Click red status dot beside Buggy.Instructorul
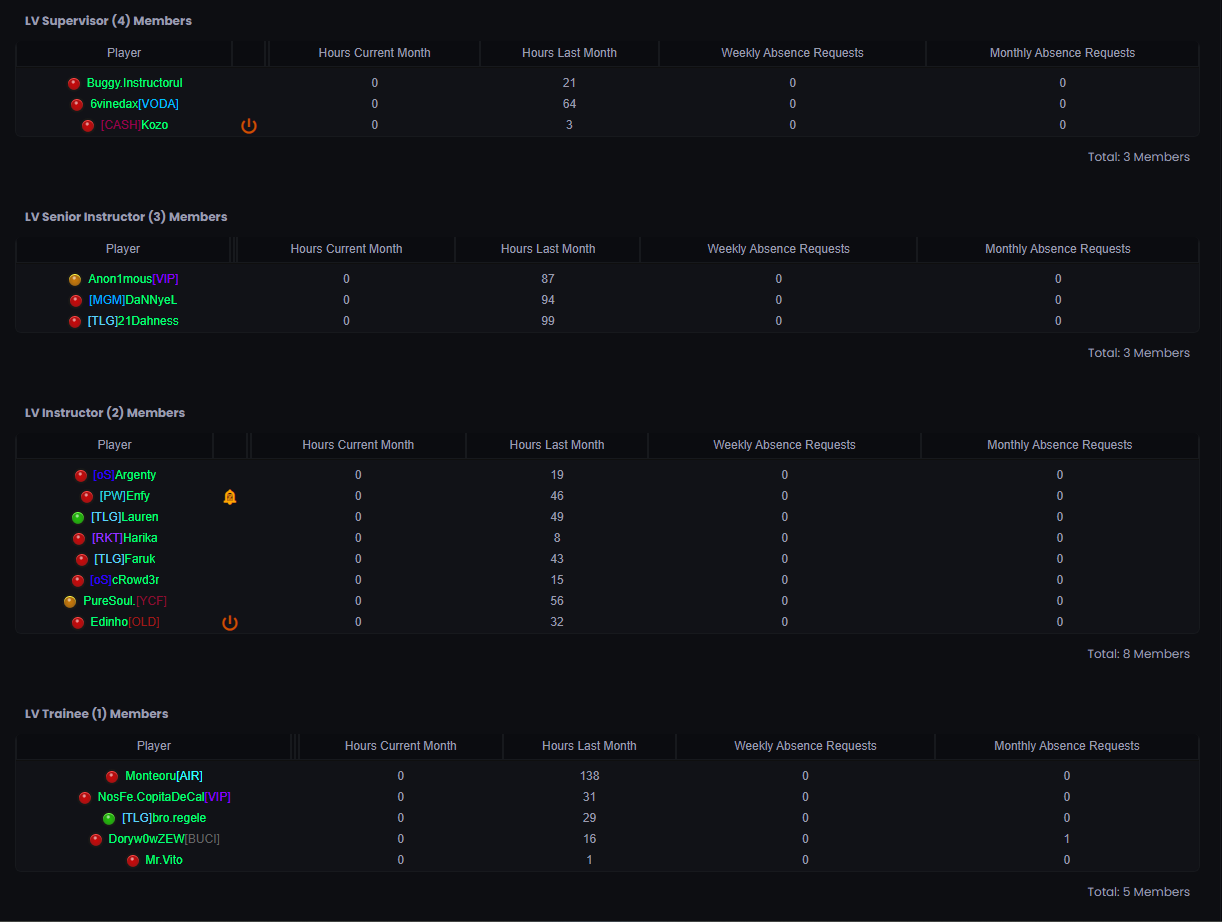The image size is (1222, 922). (x=74, y=83)
